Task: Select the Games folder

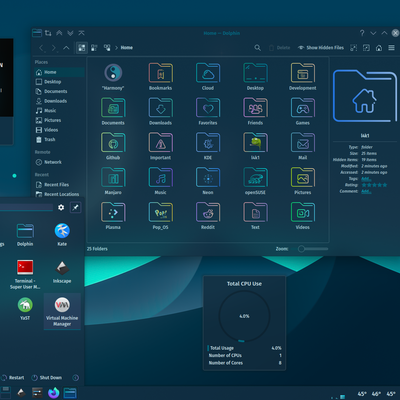Action: (303, 112)
